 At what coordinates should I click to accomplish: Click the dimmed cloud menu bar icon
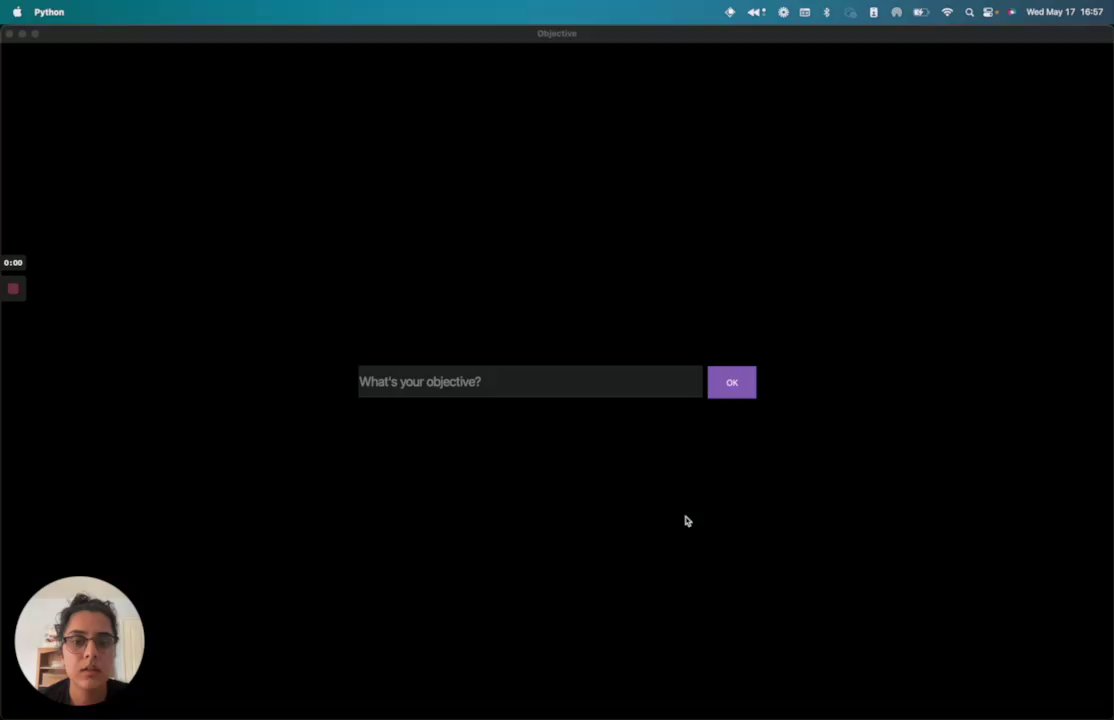pos(850,12)
